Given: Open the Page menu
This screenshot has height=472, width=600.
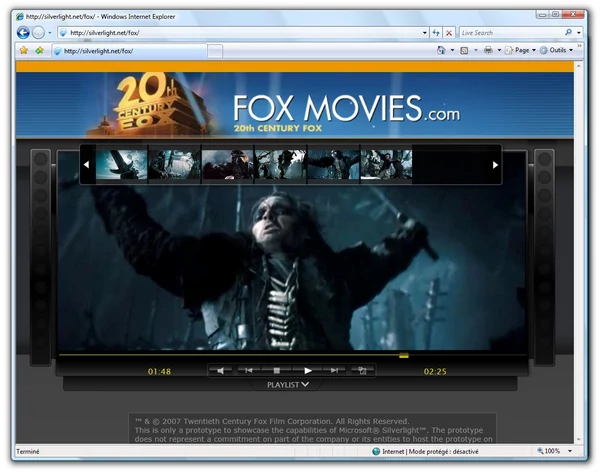Looking at the screenshot, I should (x=520, y=50).
